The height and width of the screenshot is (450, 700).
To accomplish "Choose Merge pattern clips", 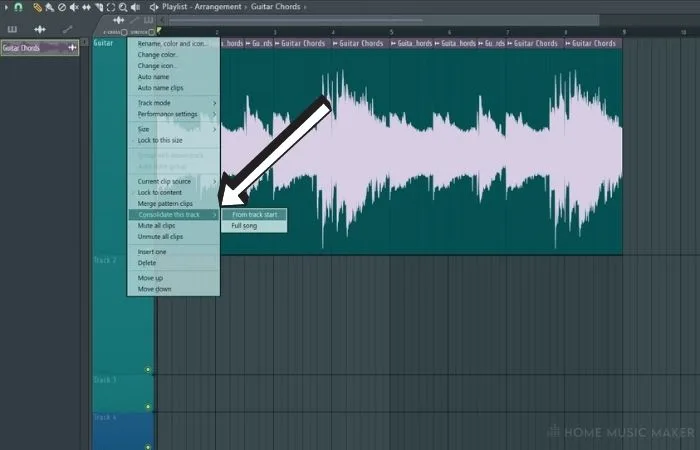I will tap(172, 204).
